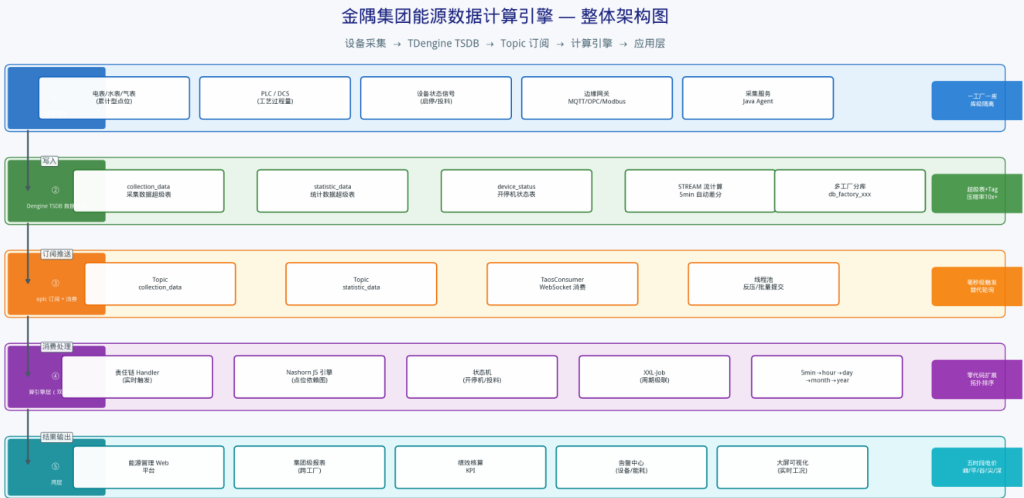Click the 结果输出 arrow label
1024x498 pixels.
57,437
